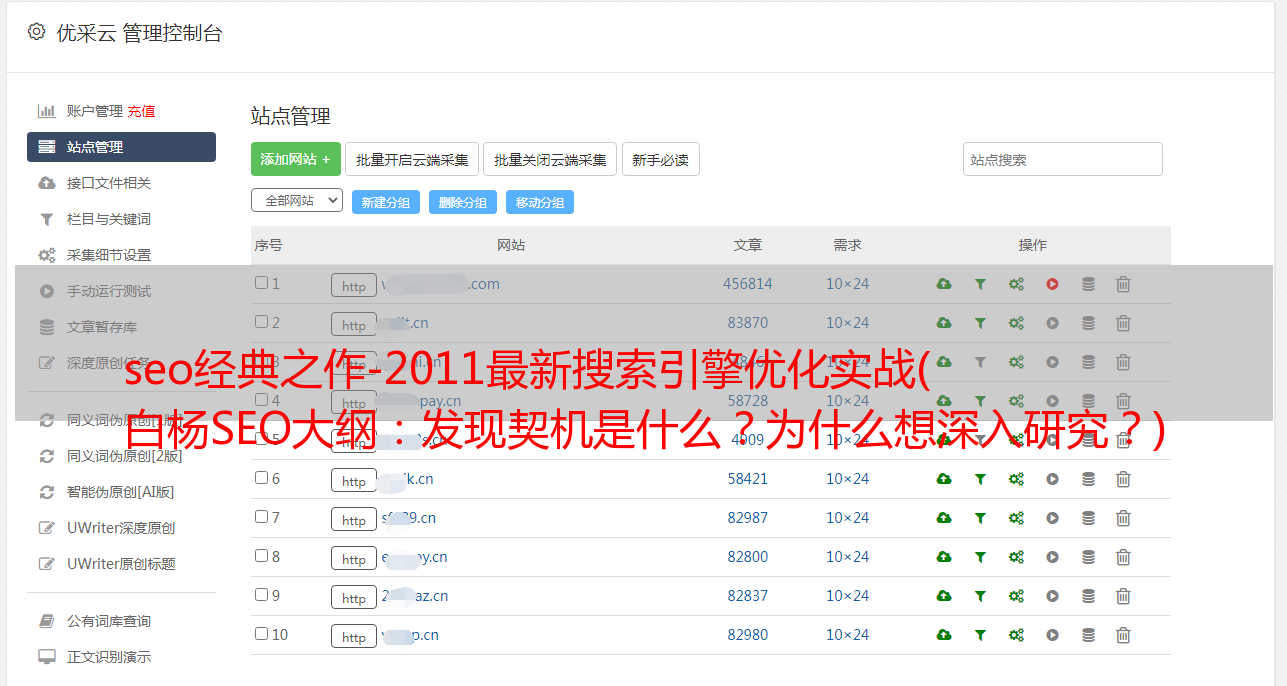Viewport: 1287px width, 686px height.
Task: Click cloud upload icon in row 10
Action: pos(944,635)
